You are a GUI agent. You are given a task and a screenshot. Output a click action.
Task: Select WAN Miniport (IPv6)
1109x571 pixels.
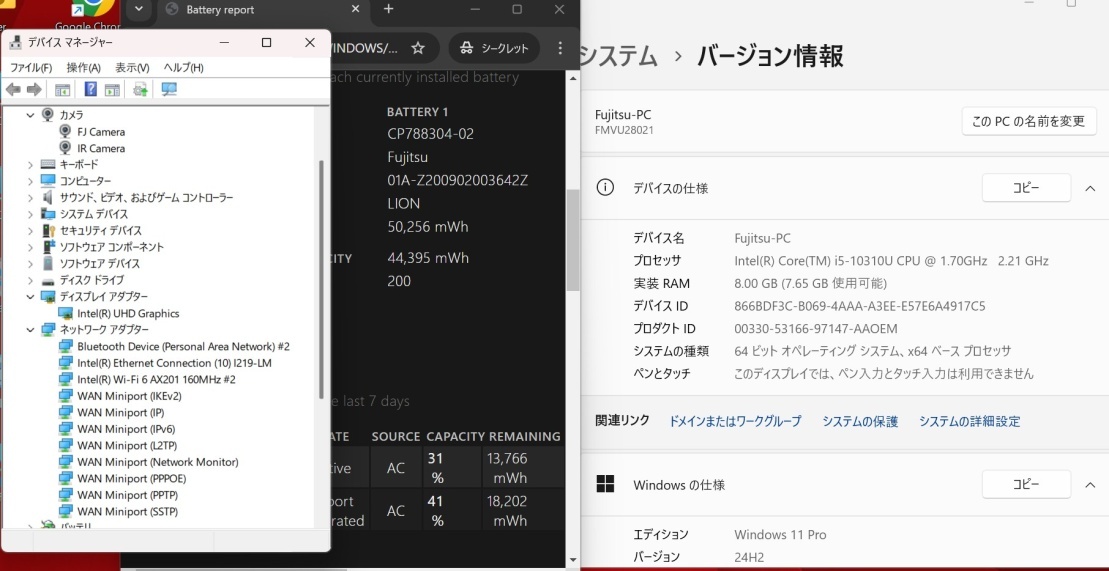point(126,429)
